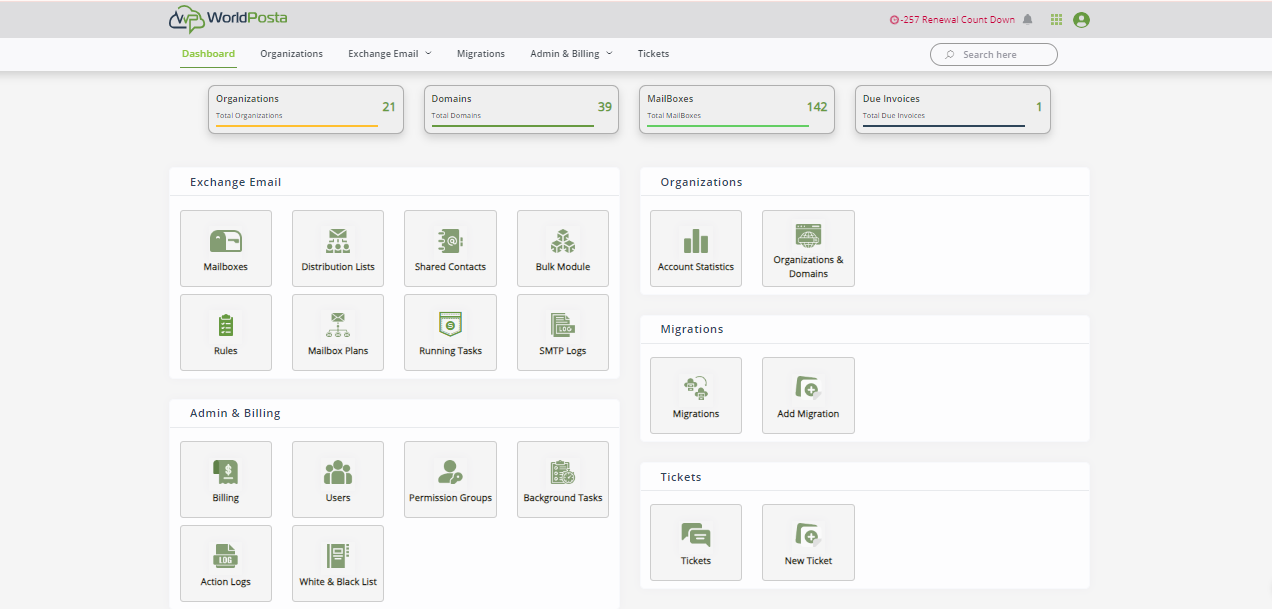Screen dimensions: 1272x609
Task: Open Account Statistics chart icon
Action: (695, 243)
